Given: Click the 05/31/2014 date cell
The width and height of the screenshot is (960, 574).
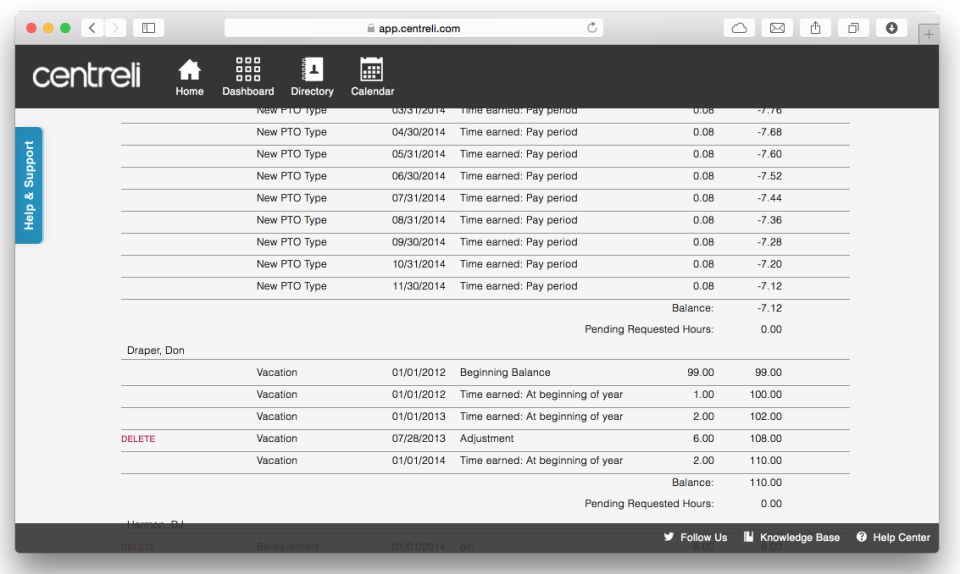Looking at the screenshot, I should [418, 154].
